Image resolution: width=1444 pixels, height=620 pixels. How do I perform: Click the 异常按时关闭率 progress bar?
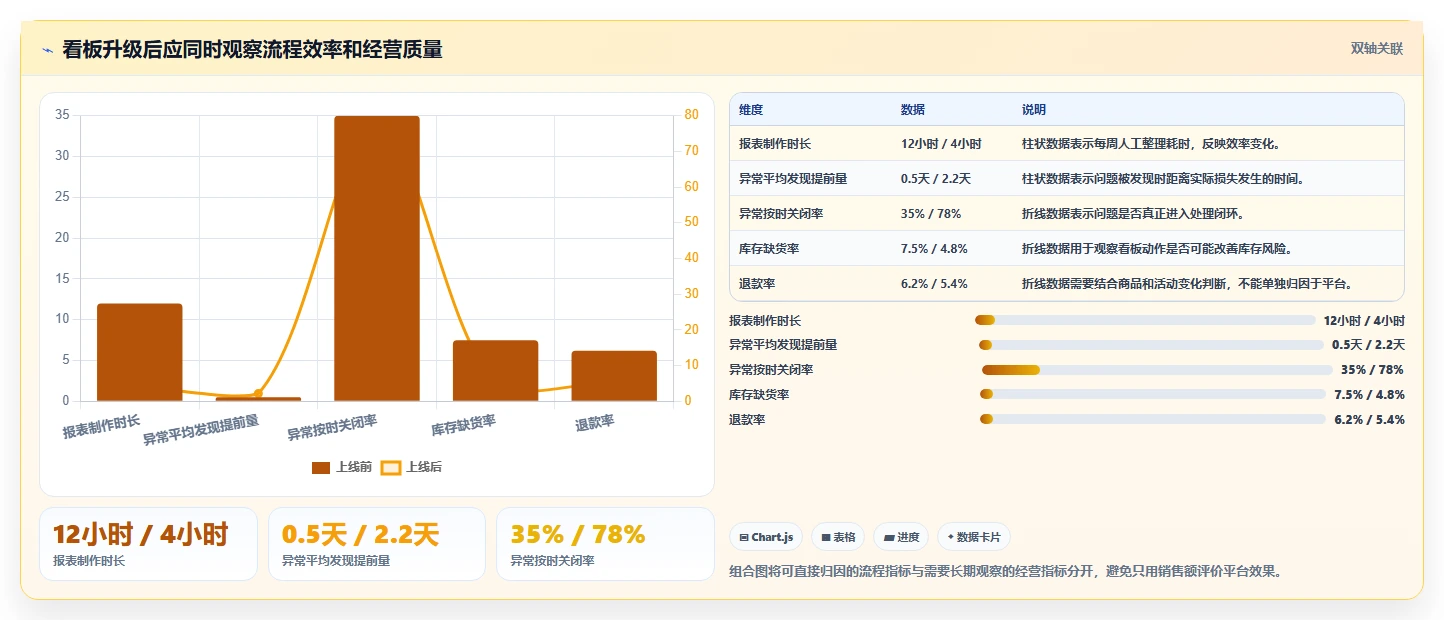[1157, 370]
